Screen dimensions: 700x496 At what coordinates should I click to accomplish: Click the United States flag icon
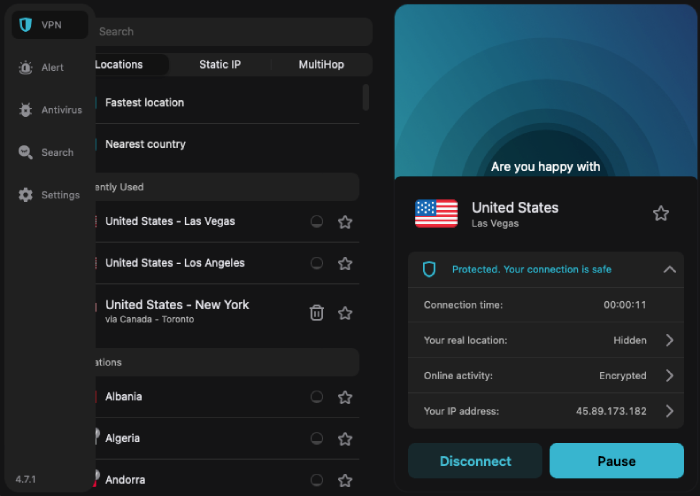[436, 213]
